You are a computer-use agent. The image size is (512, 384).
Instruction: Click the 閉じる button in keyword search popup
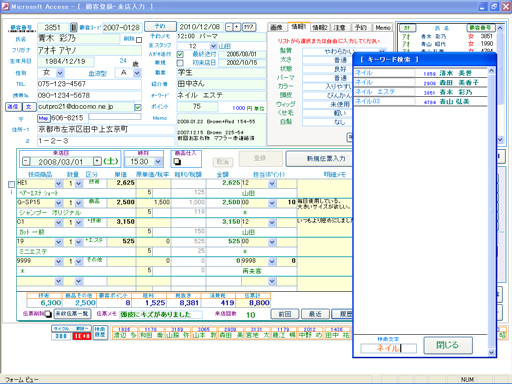coord(448,345)
